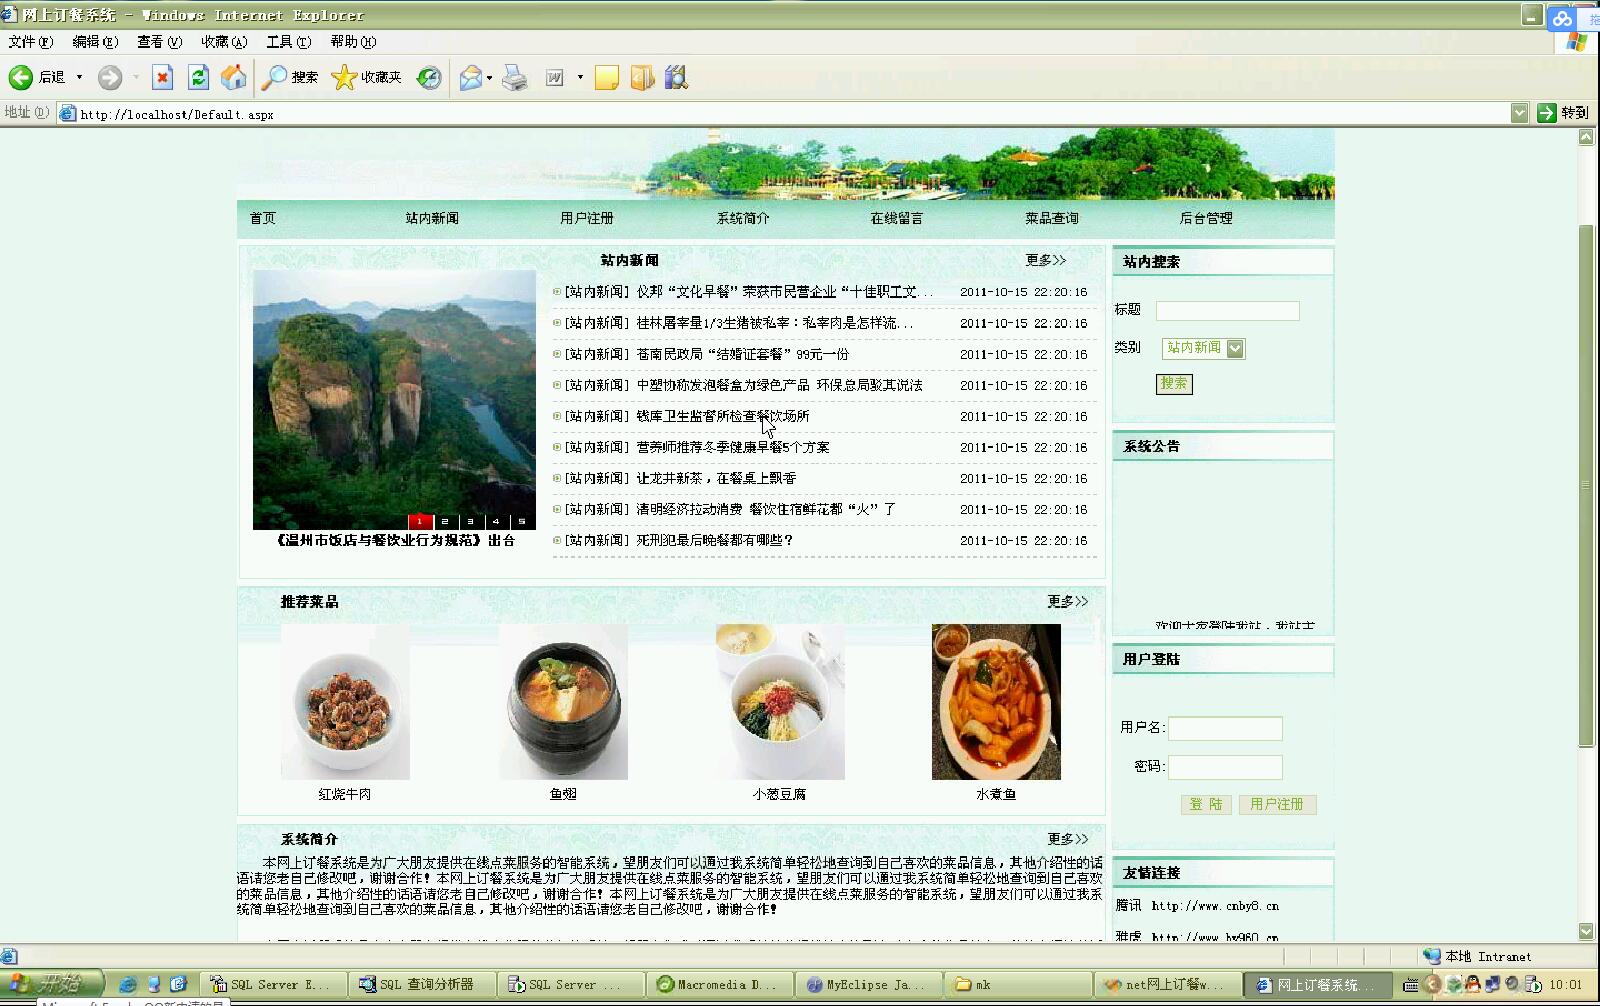This screenshot has width=1600, height=1006.
Task: Open 后台管理 navigation link
Action: (x=1206, y=218)
